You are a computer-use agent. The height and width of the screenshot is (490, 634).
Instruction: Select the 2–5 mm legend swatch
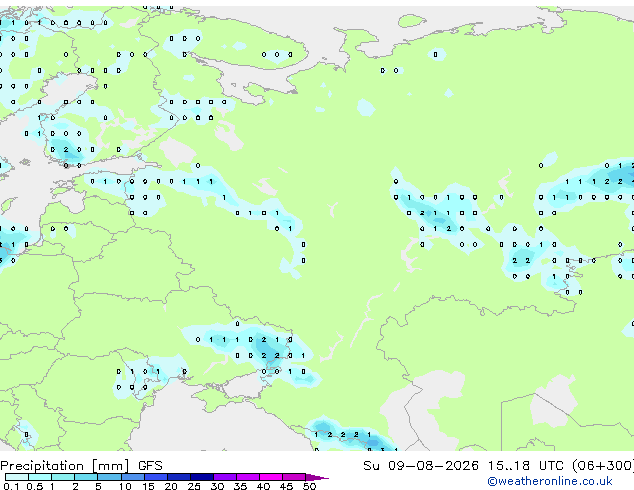pos(86,477)
